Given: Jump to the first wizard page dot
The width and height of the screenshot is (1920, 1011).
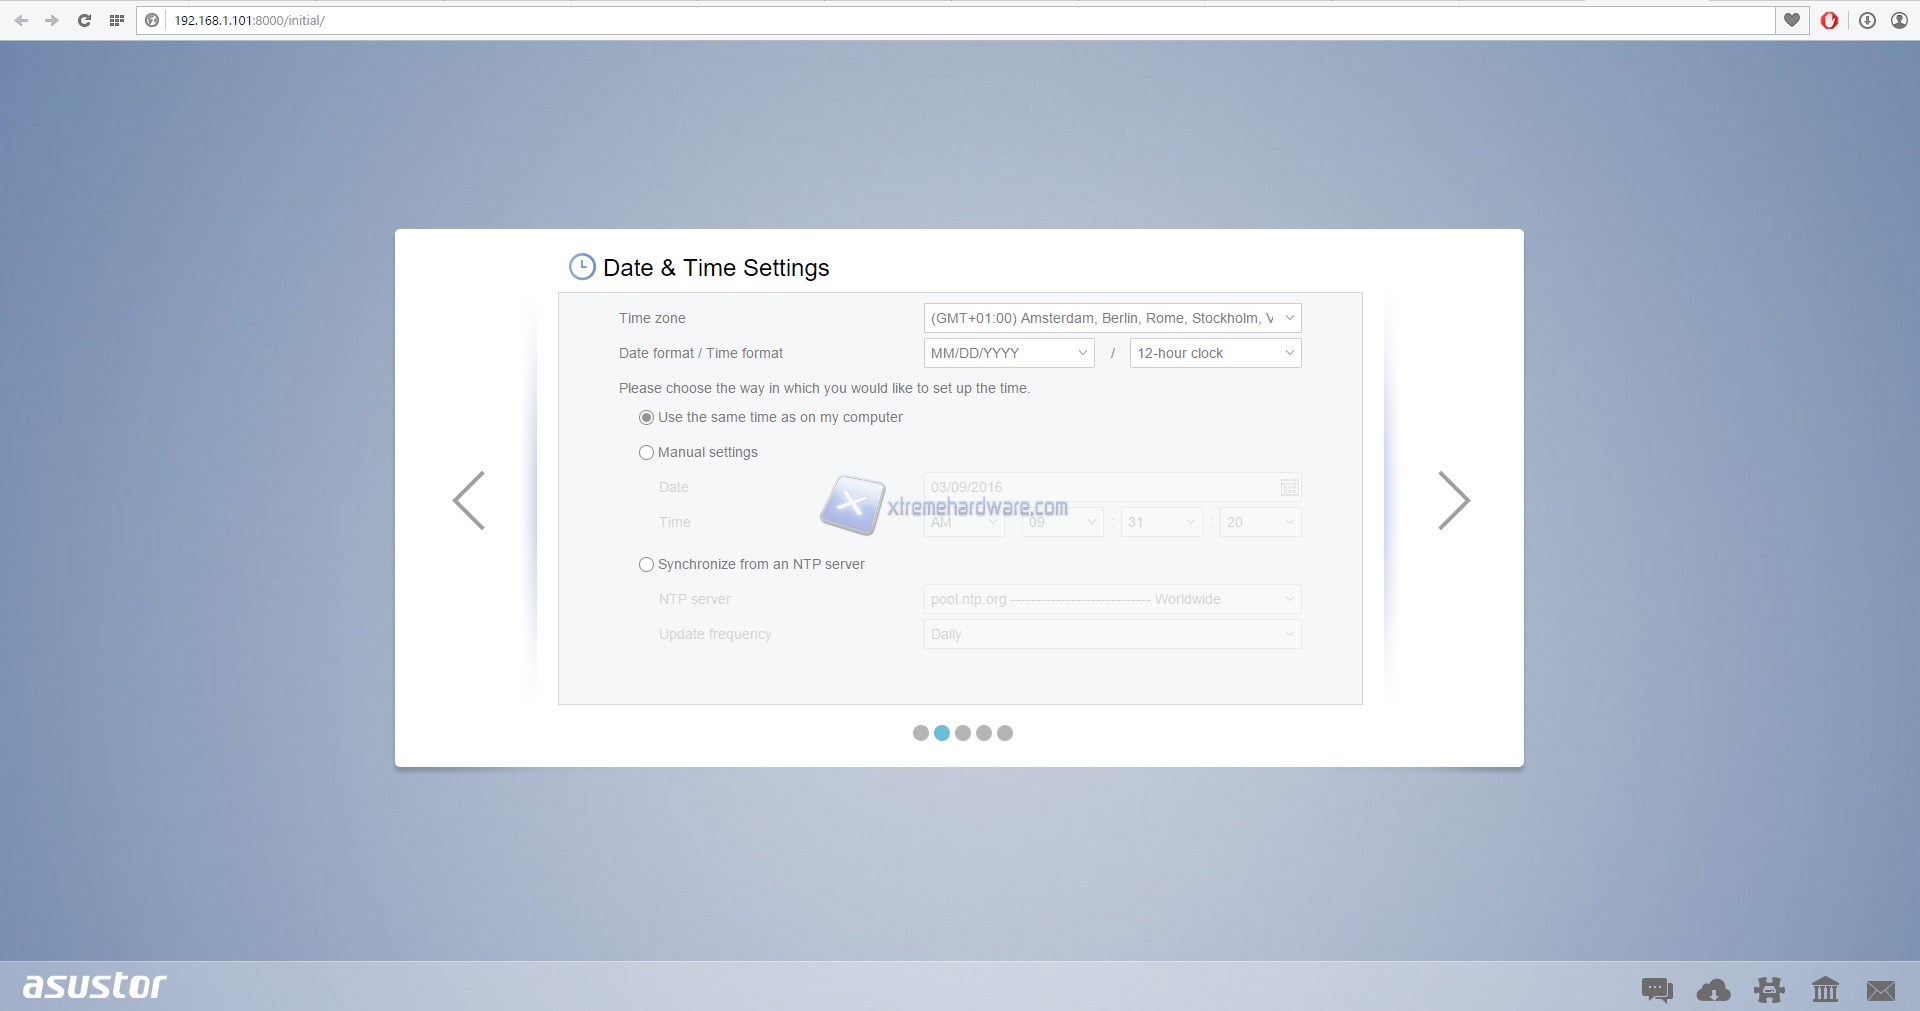Looking at the screenshot, I should point(921,733).
